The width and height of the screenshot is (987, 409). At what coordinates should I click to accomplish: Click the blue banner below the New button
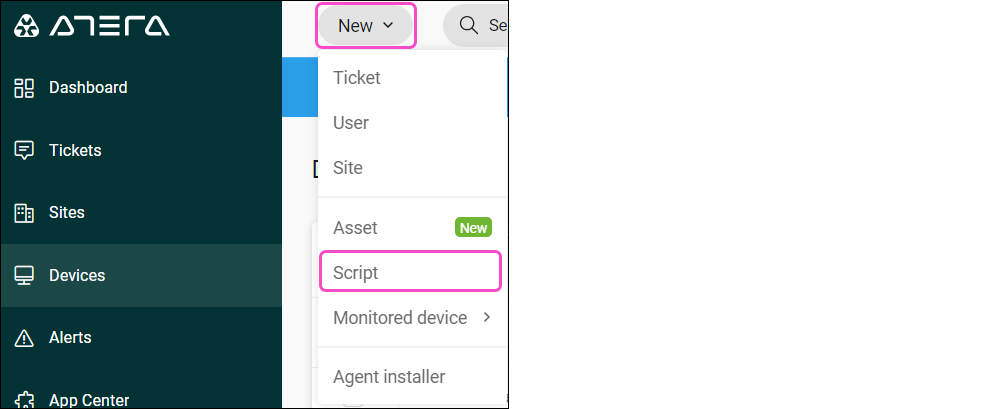click(299, 87)
